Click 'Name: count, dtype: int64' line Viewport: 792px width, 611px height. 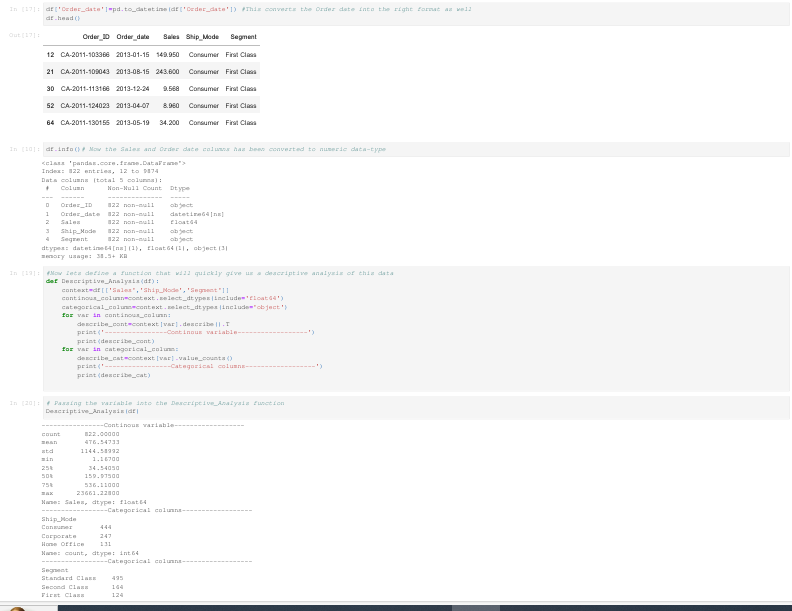coord(90,553)
